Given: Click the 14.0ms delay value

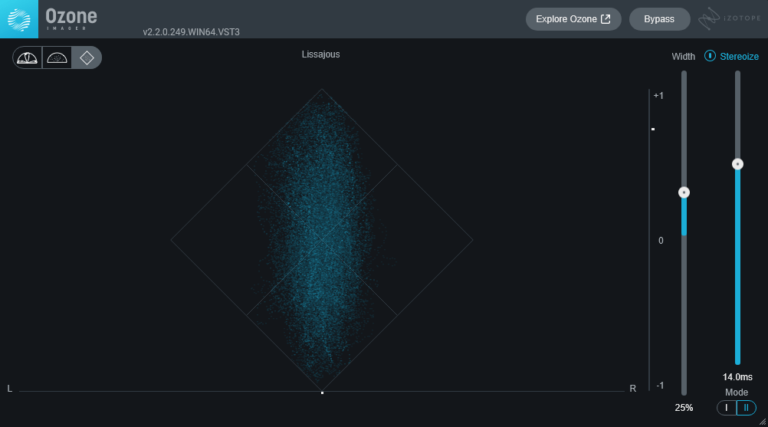Looking at the screenshot, I should [x=737, y=377].
